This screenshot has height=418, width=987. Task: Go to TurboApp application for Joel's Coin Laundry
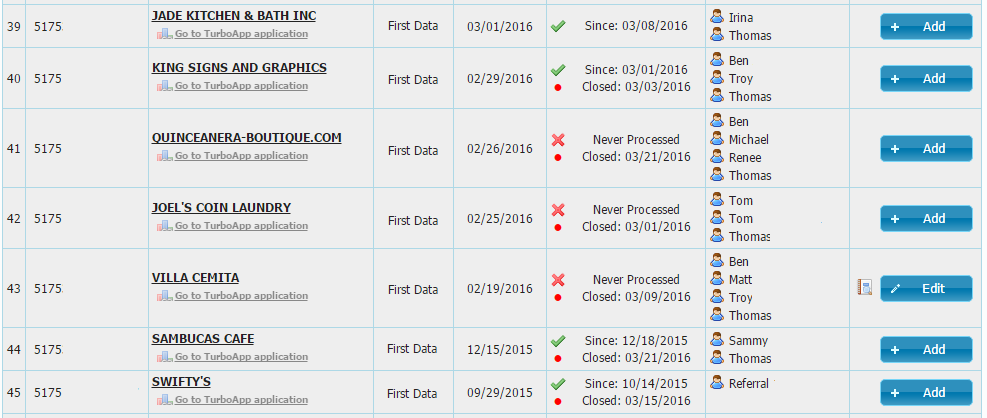[x=241, y=225]
